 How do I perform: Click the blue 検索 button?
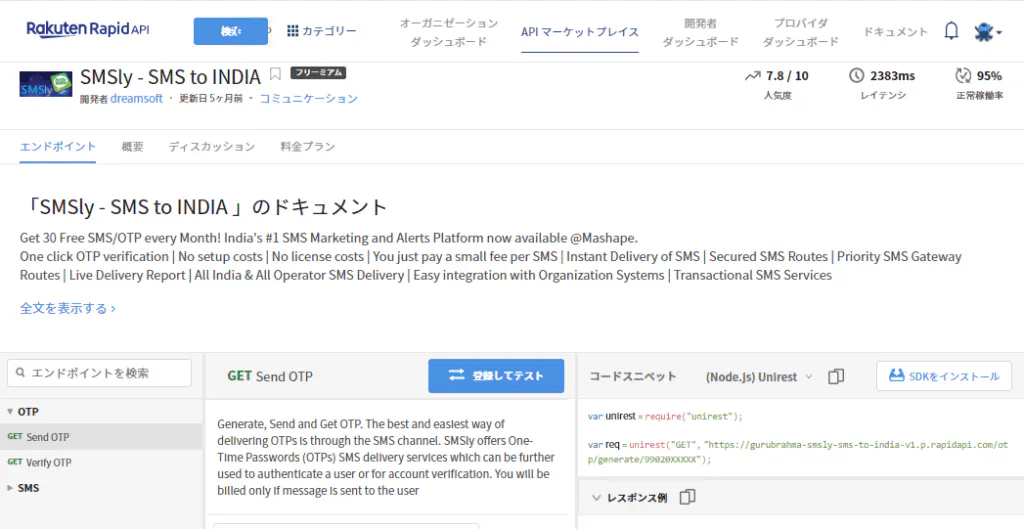point(231,31)
